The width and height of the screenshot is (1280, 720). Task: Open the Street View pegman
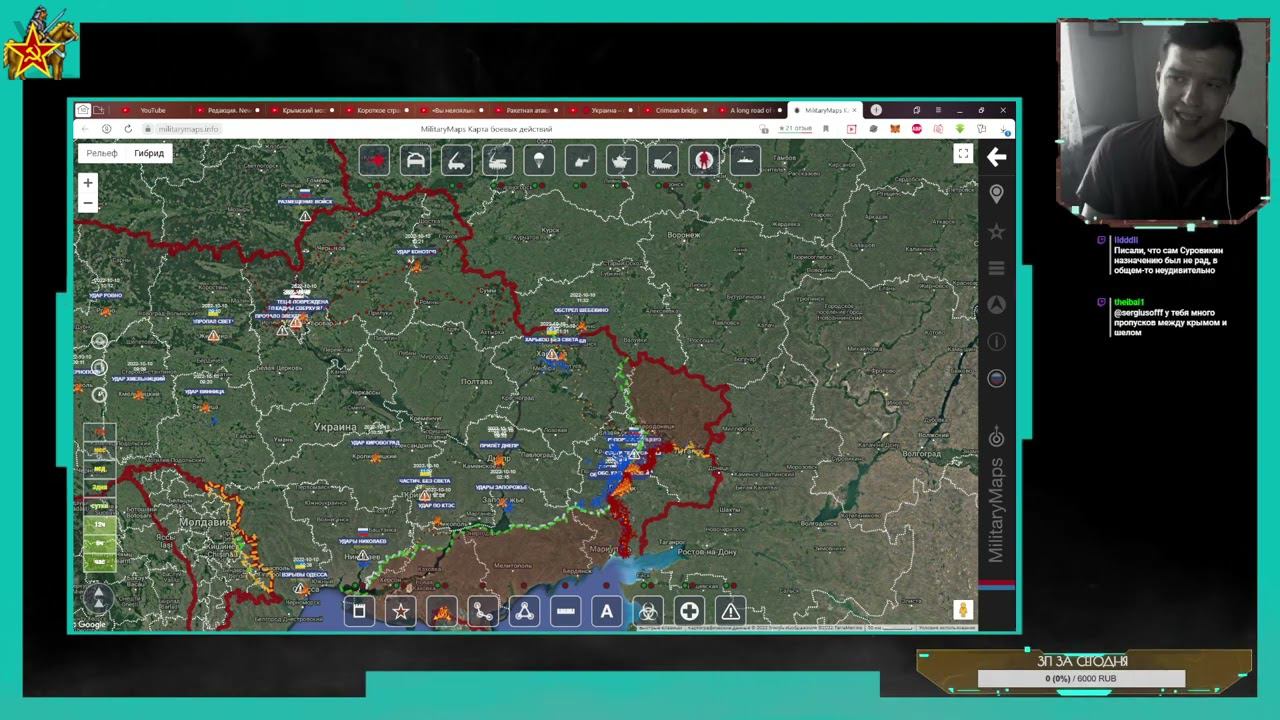[963, 610]
